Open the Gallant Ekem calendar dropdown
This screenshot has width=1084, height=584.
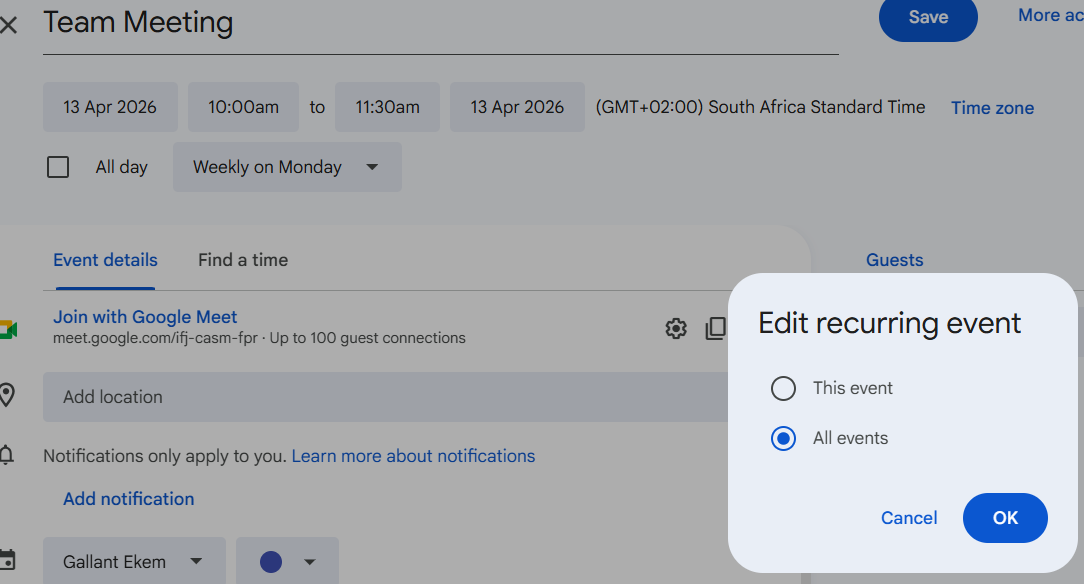[134, 561]
